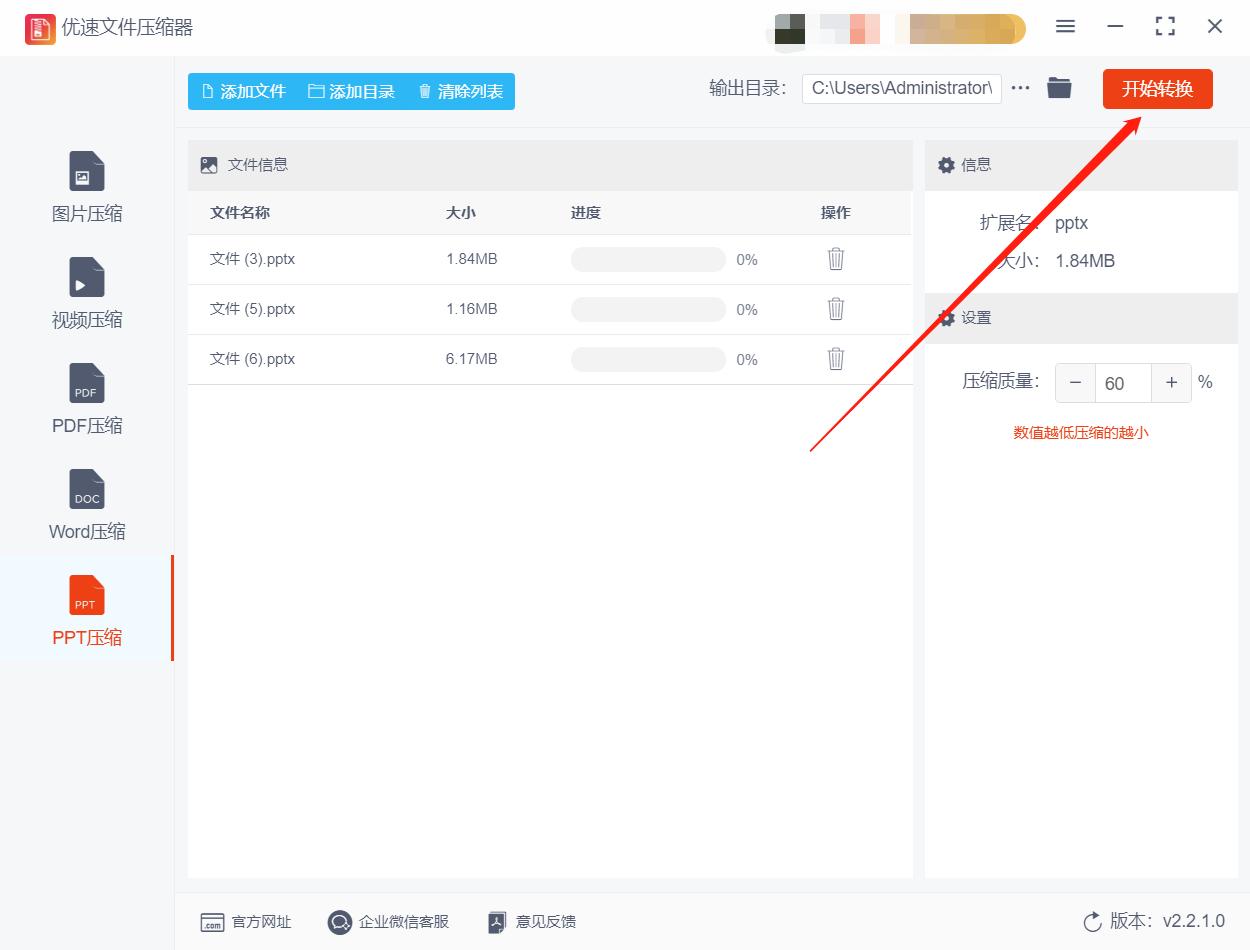
Task: Delete 文件 (3).pptx using its trash icon
Action: (x=835, y=259)
